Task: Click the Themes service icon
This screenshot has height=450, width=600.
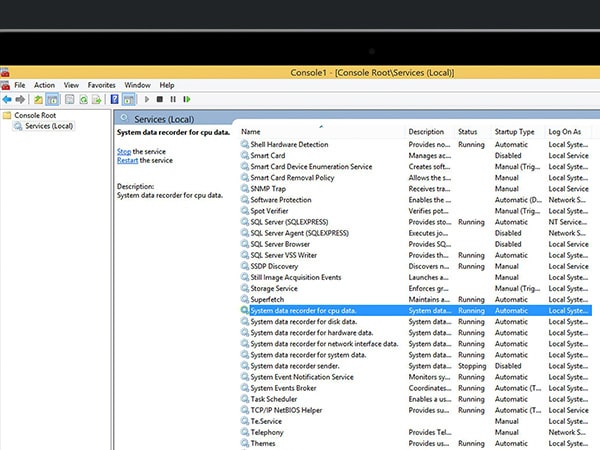Action: [245, 443]
